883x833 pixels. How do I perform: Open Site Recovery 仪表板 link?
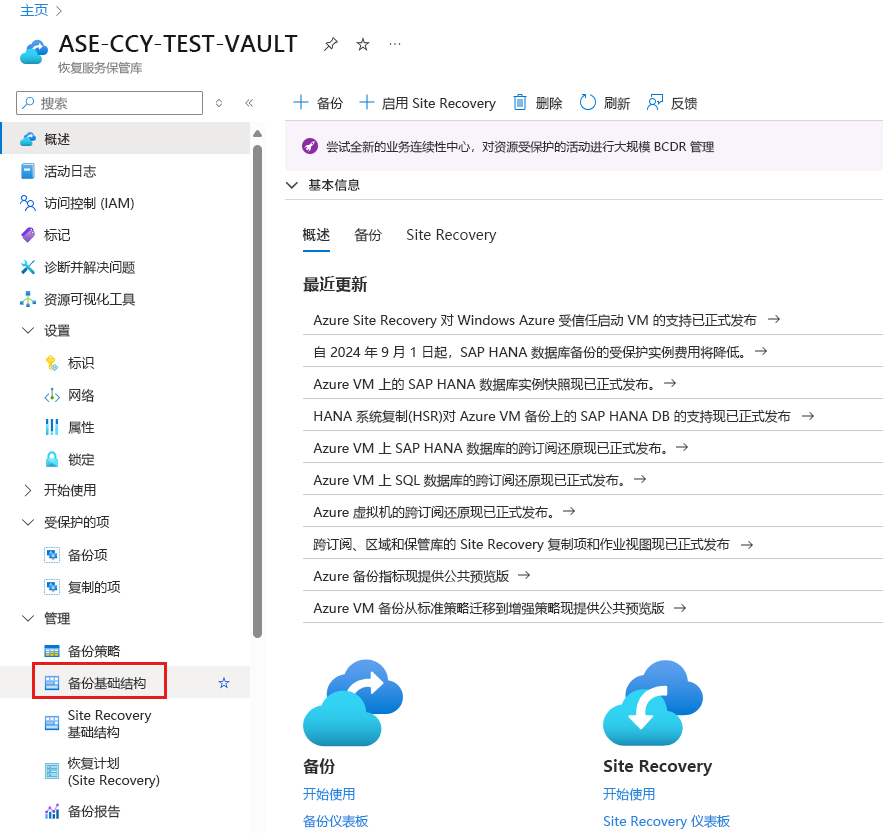coord(666,821)
